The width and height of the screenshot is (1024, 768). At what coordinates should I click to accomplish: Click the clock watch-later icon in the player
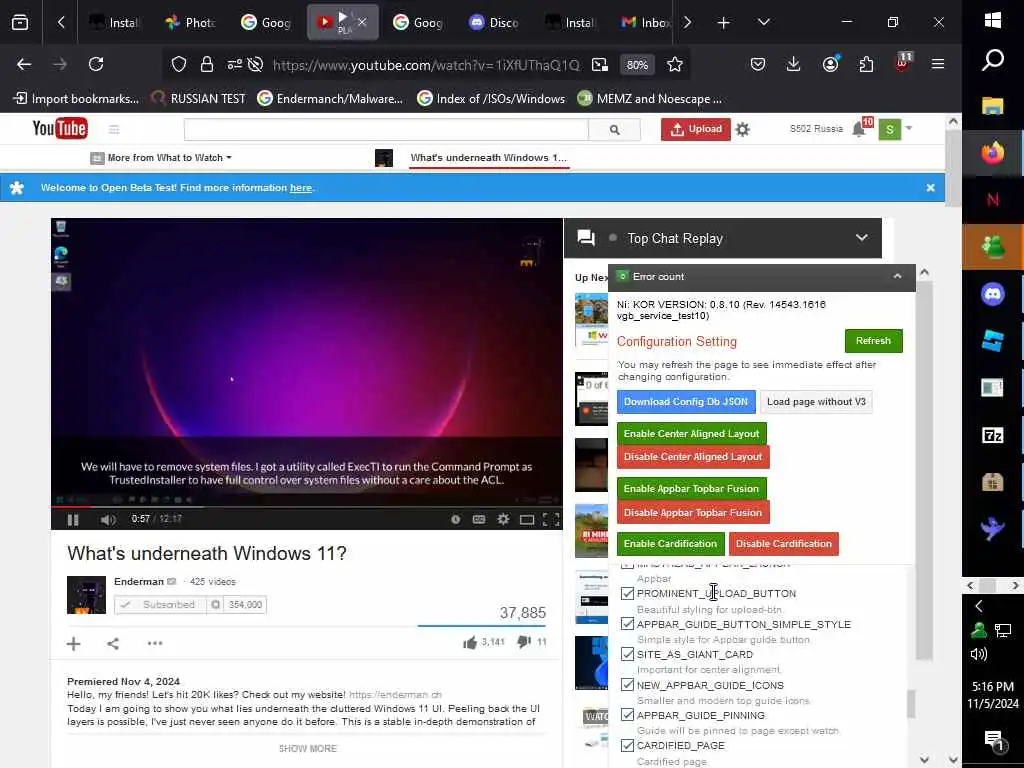click(456, 519)
